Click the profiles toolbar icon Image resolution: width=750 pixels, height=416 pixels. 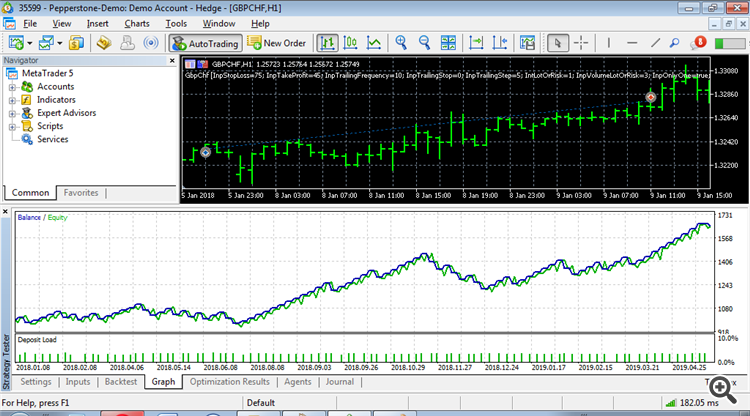click(46, 43)
